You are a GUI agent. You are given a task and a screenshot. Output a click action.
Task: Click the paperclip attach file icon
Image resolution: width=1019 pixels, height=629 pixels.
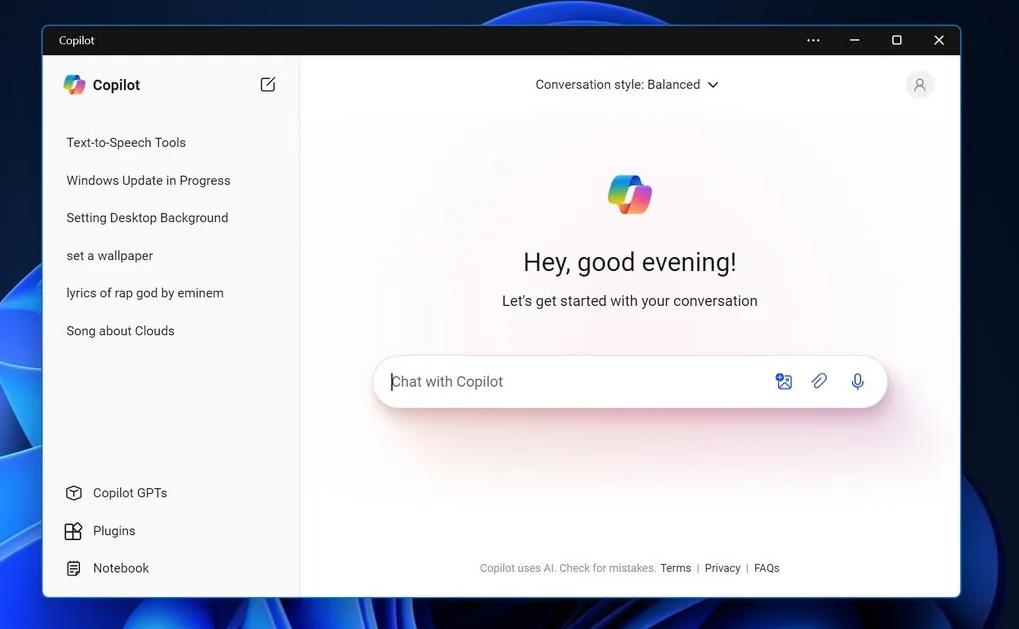click(820, 381)
